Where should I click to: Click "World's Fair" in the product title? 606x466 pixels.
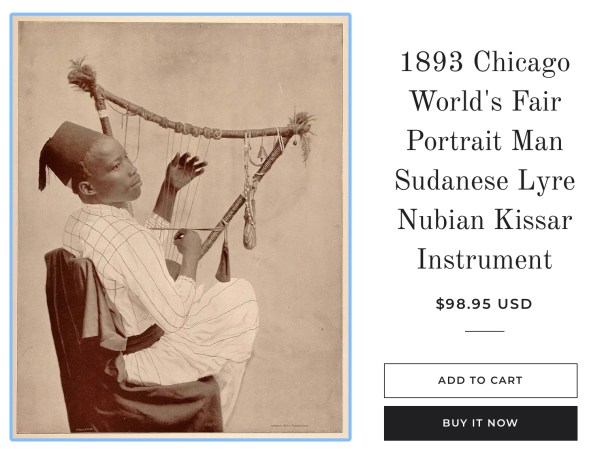(484, 102)
